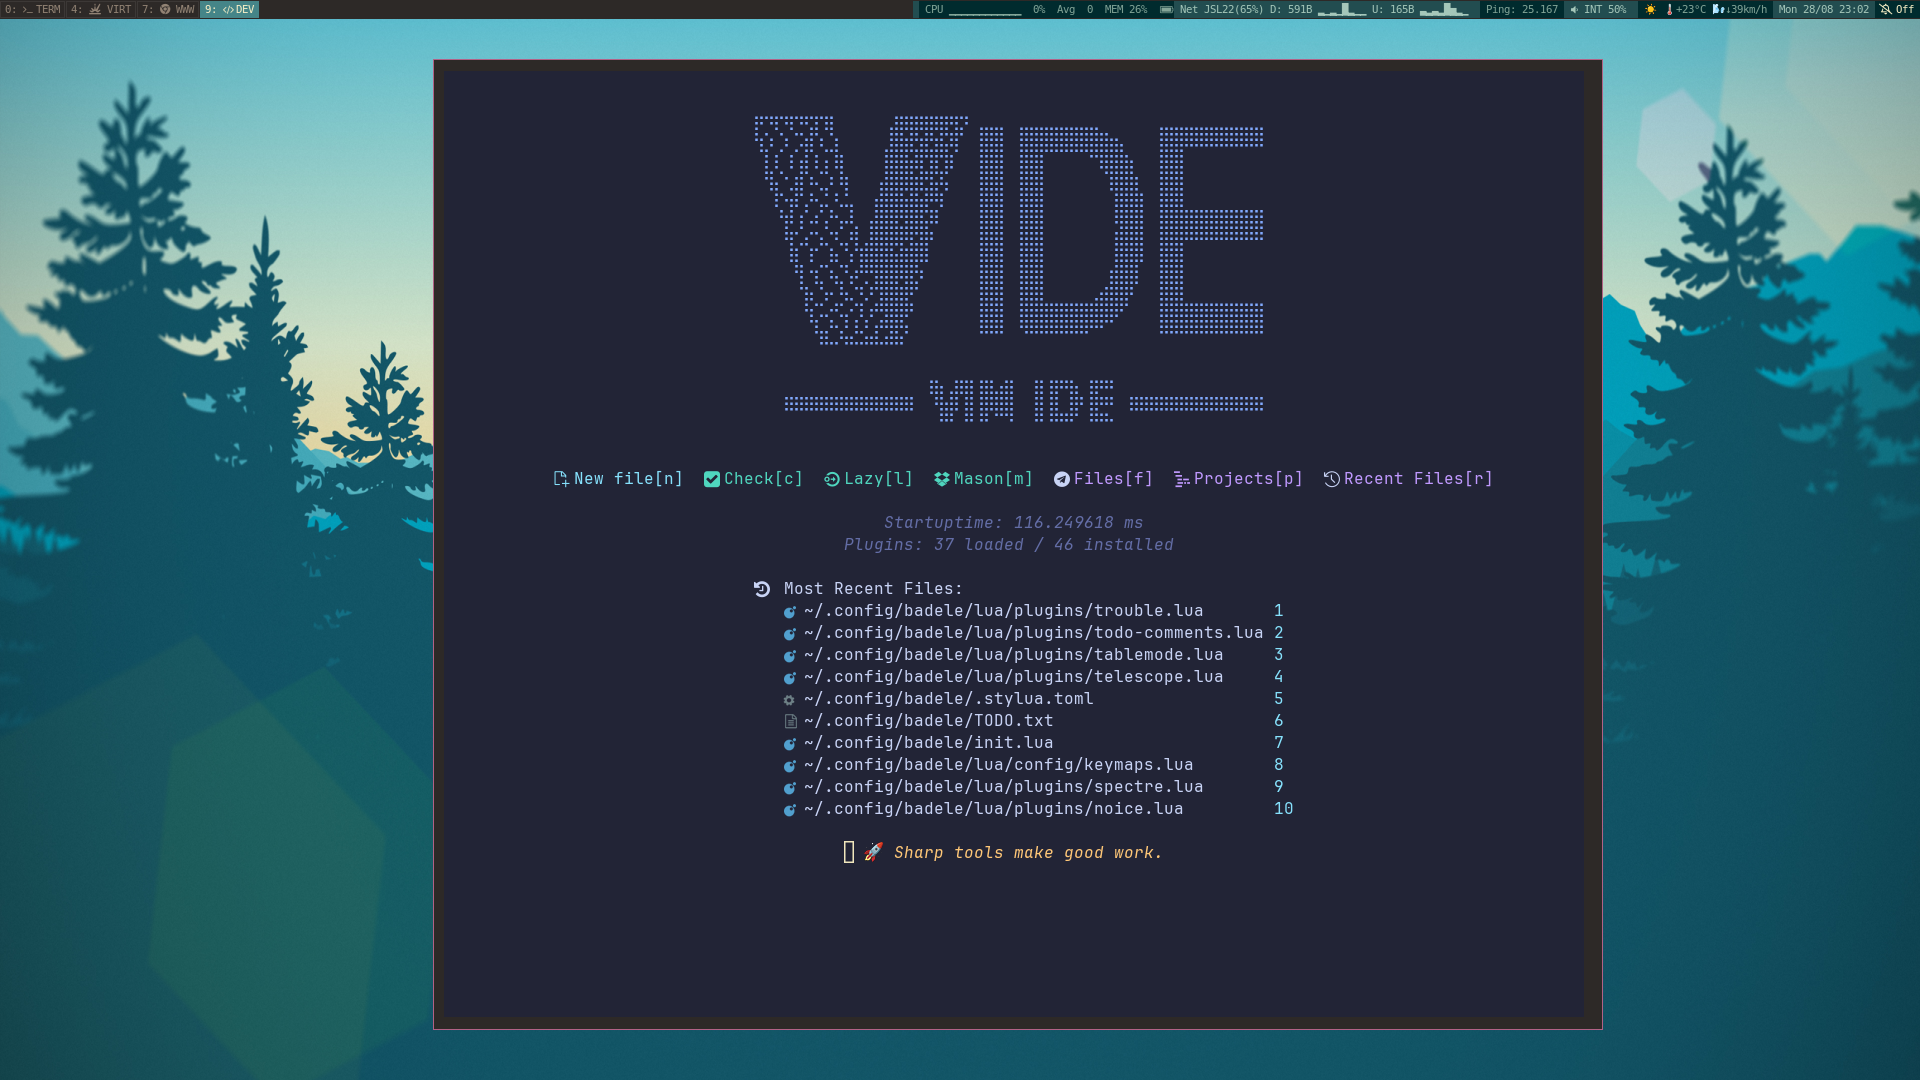
Task: Click the Most Recent Files clock icon
Action: 762,589
